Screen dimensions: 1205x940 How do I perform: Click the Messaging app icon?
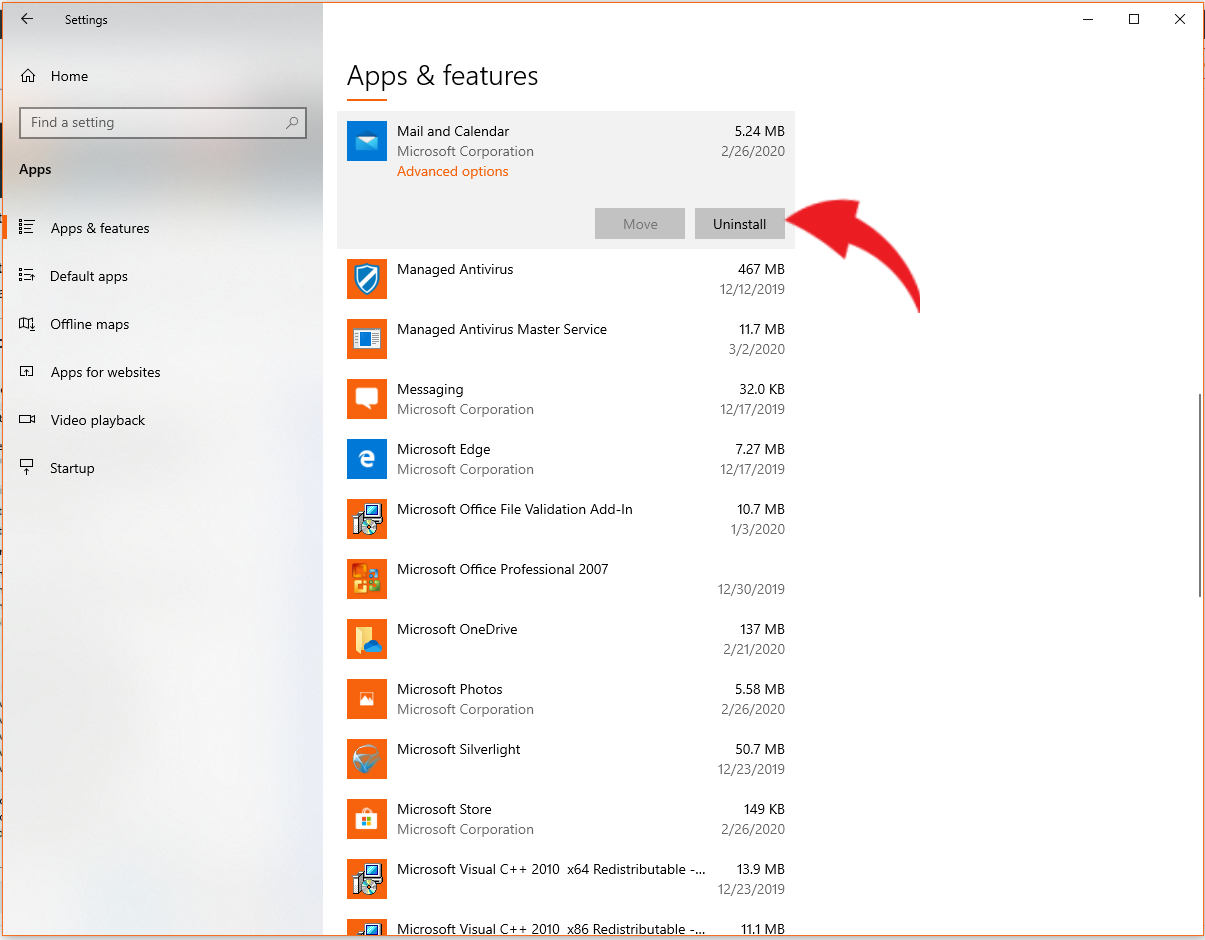(366, 399)
